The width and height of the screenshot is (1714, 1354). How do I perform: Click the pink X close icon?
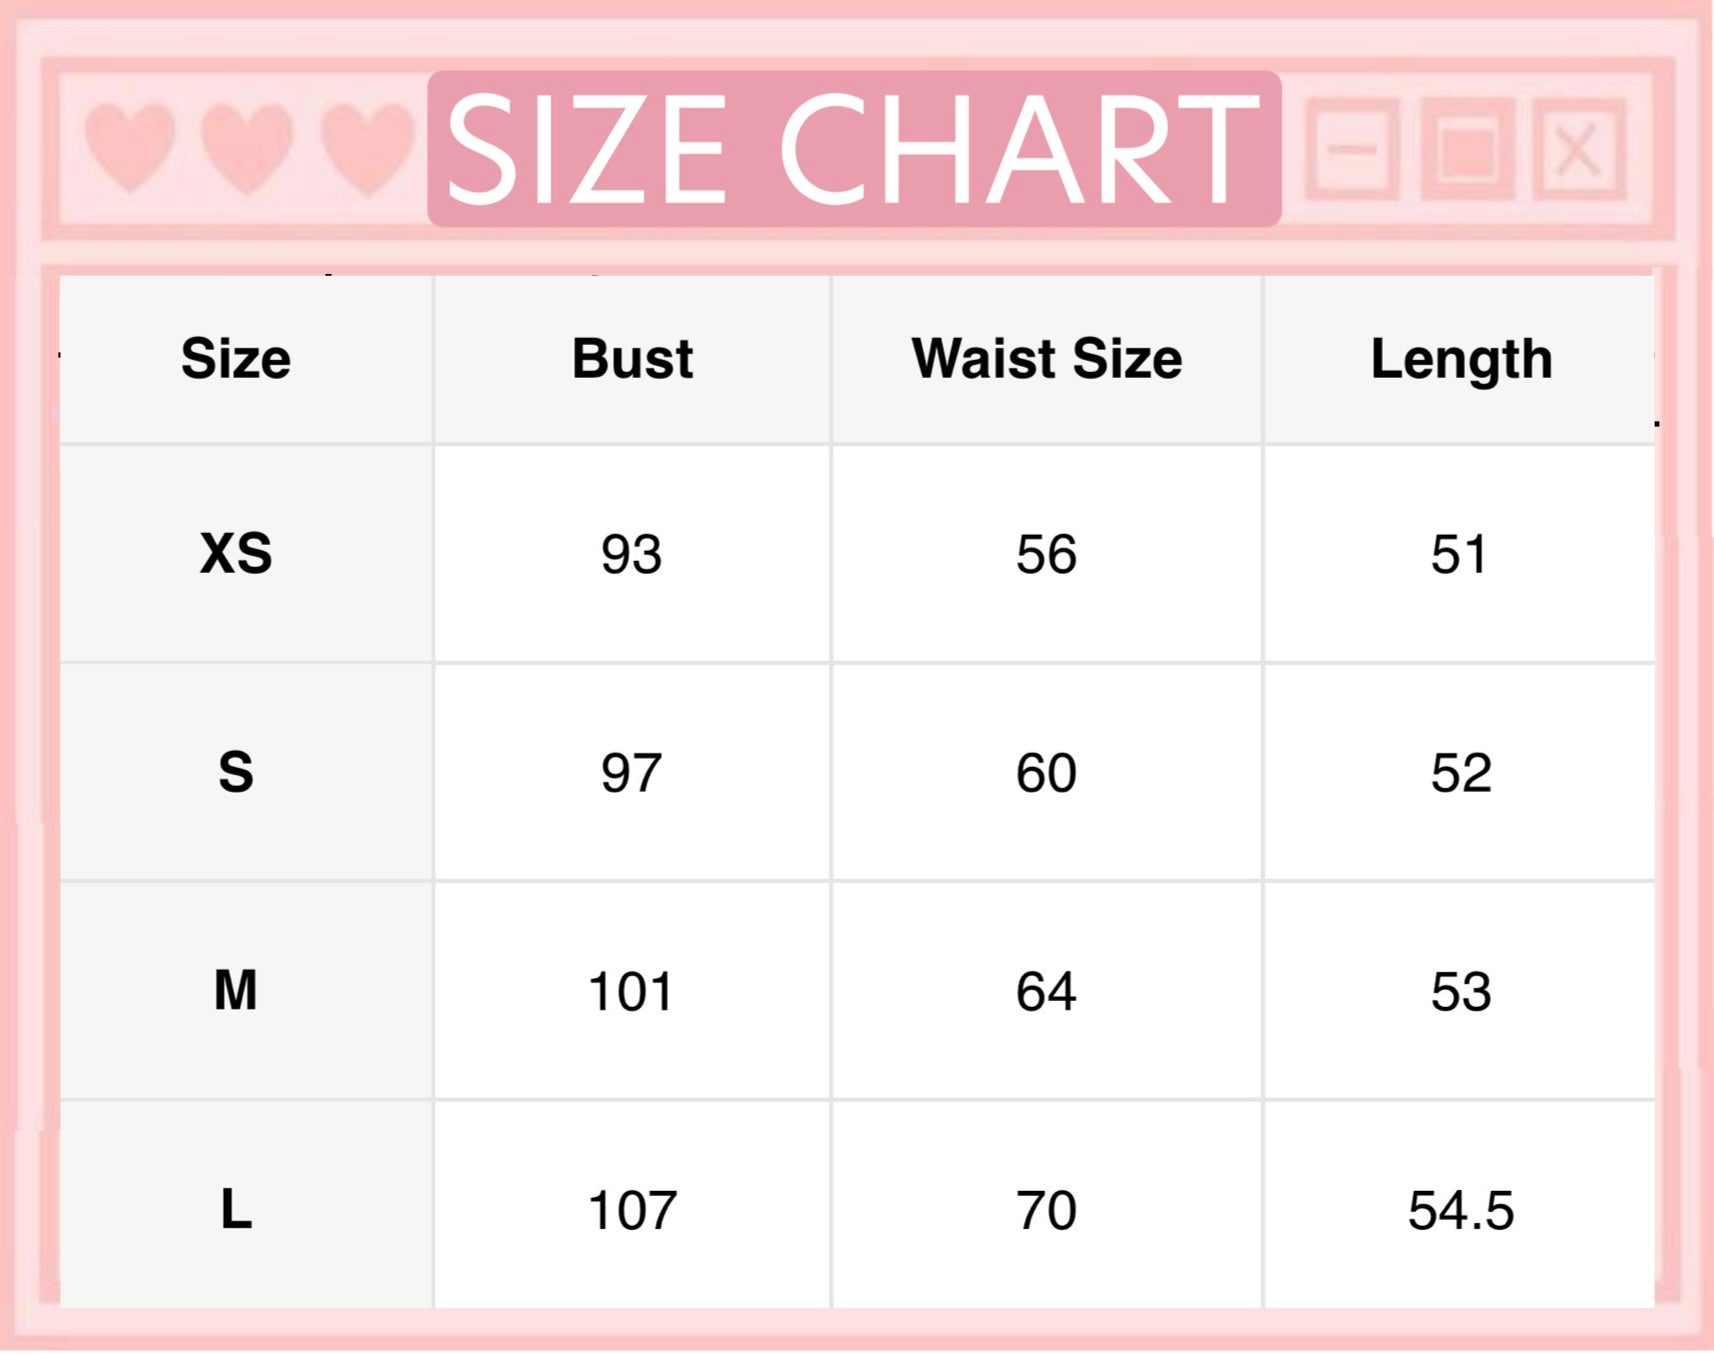point(1578,150)
